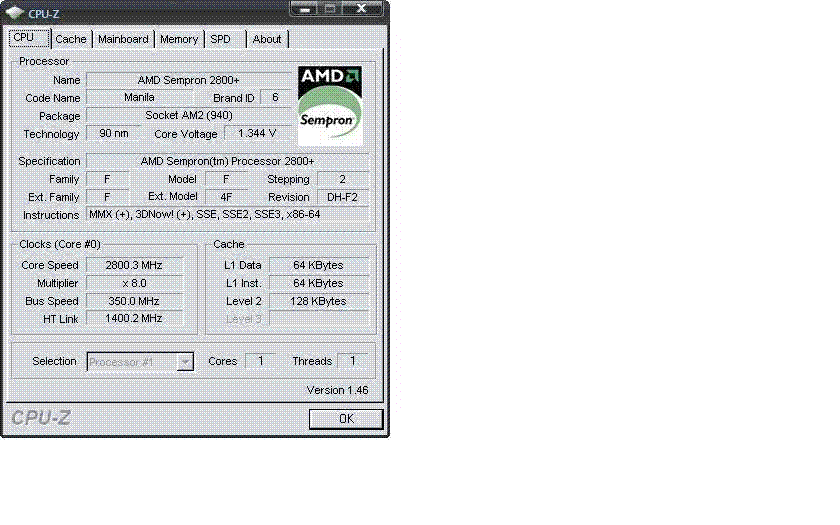Maximize the CPU-Z window
Screen dimensions: 840x525
(330, 9)
